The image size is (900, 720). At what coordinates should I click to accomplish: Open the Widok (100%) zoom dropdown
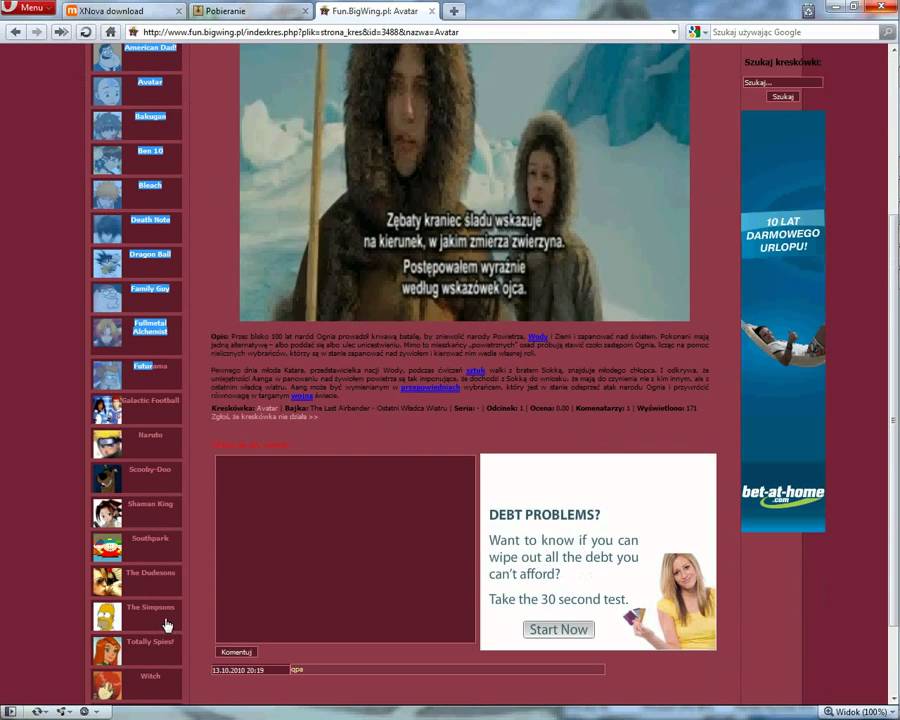pyautogui.click(x=859, y=712)
